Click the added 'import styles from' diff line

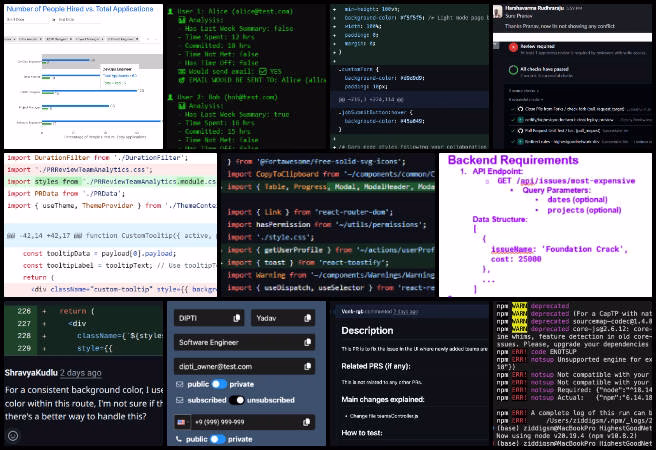pos(110,182)
